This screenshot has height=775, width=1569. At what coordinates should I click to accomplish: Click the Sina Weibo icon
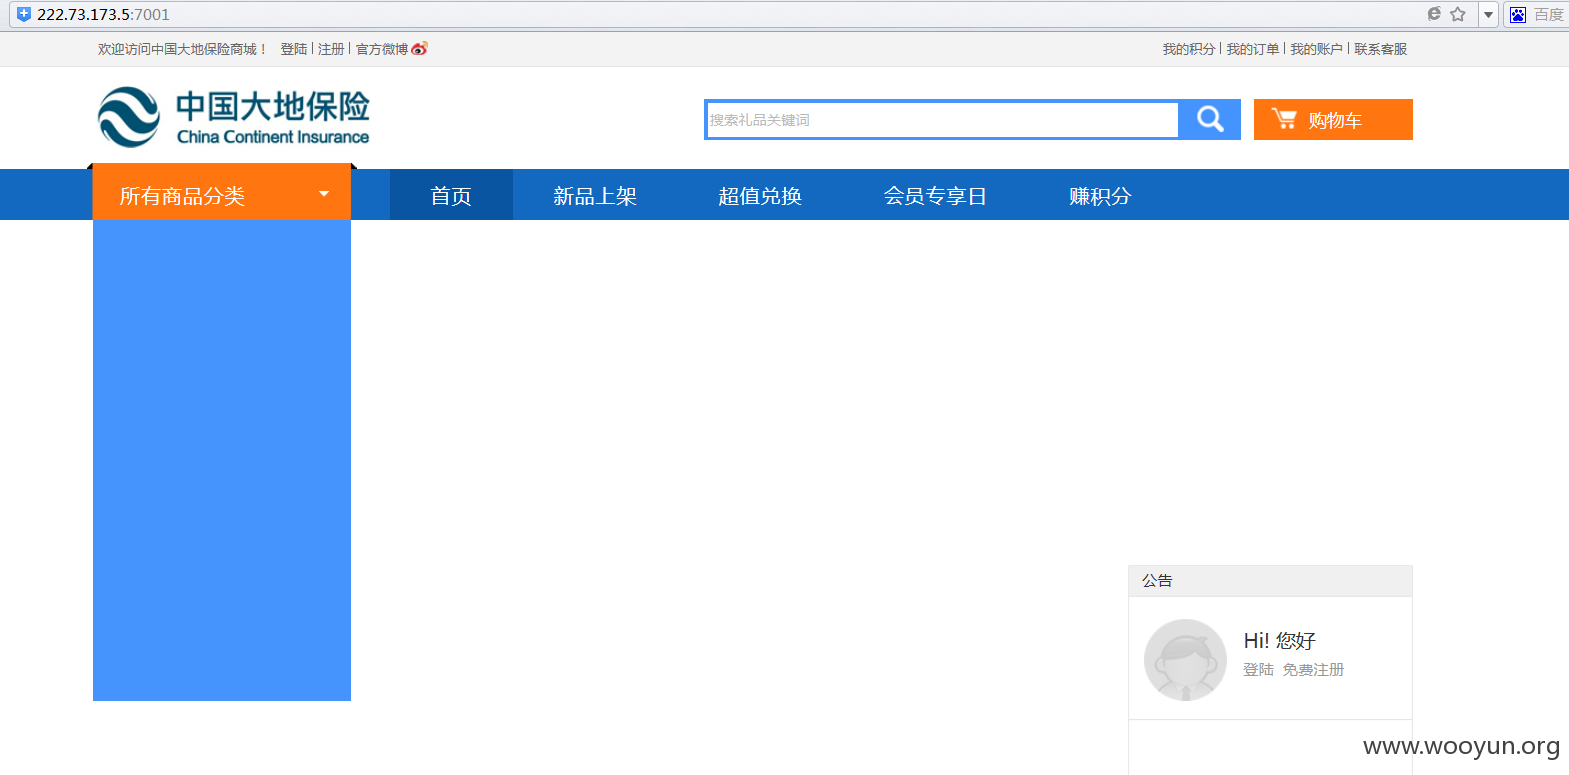pos(419,48)
